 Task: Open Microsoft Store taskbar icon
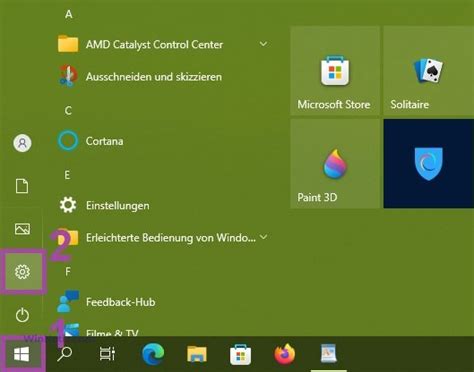click(240, 354)
